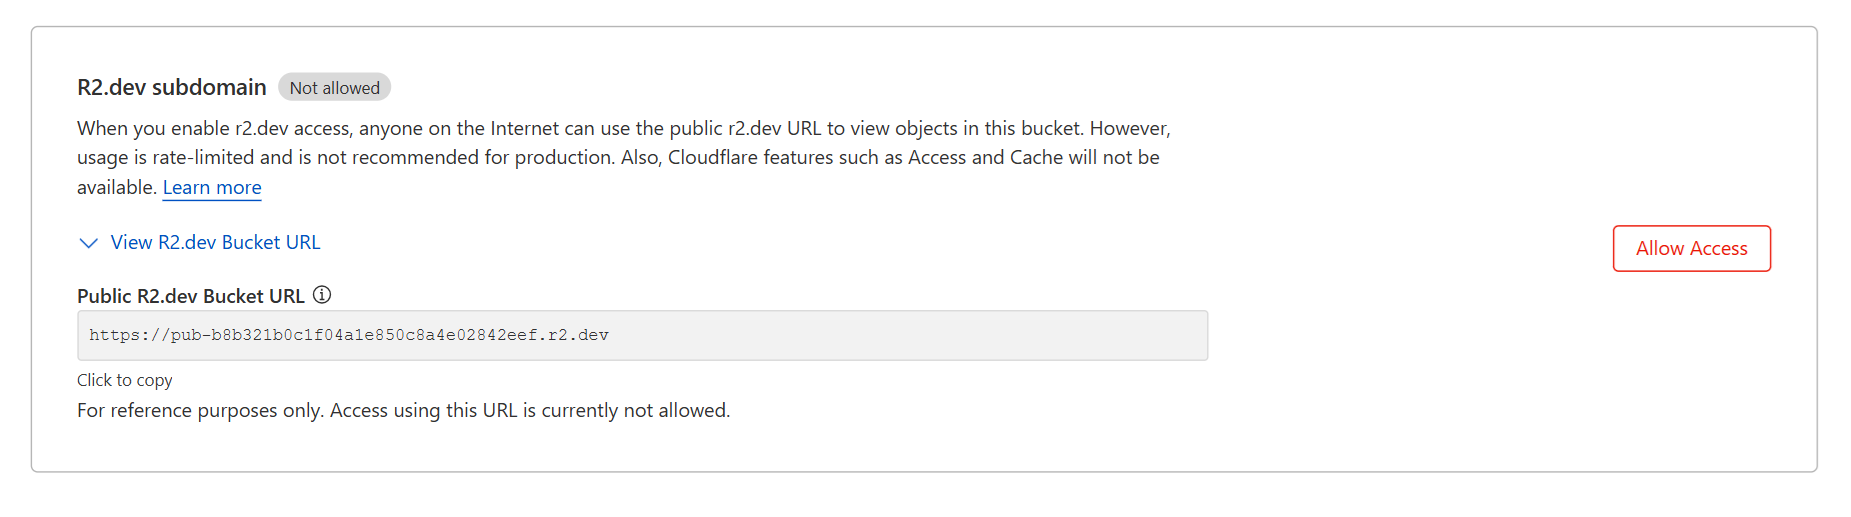Select the R2.dev subdomain heading

click(x=172, y=88)
